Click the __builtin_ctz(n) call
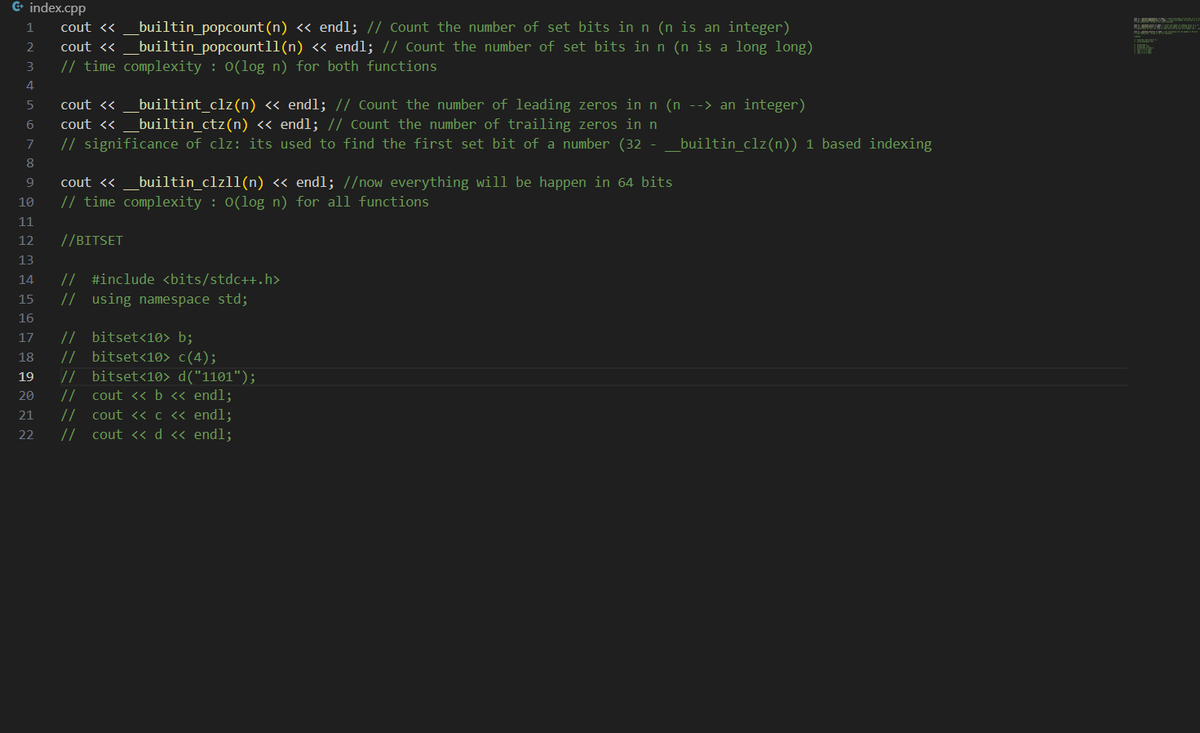The width and height of the screenshot is (1200, 733). (x=187, y=124)
